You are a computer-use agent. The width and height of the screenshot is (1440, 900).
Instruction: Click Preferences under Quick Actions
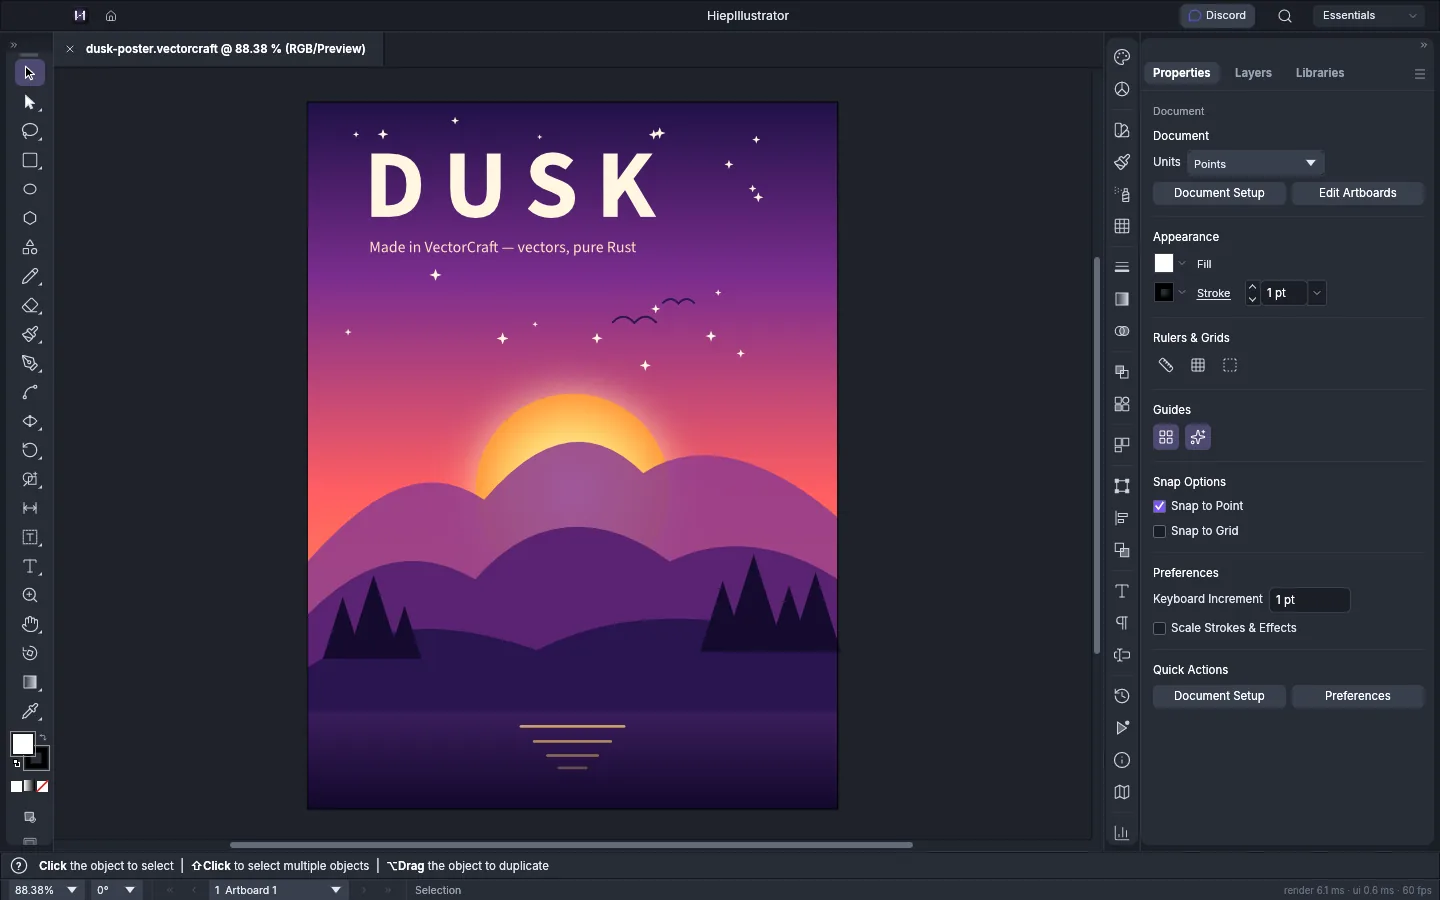point(1358,696)
